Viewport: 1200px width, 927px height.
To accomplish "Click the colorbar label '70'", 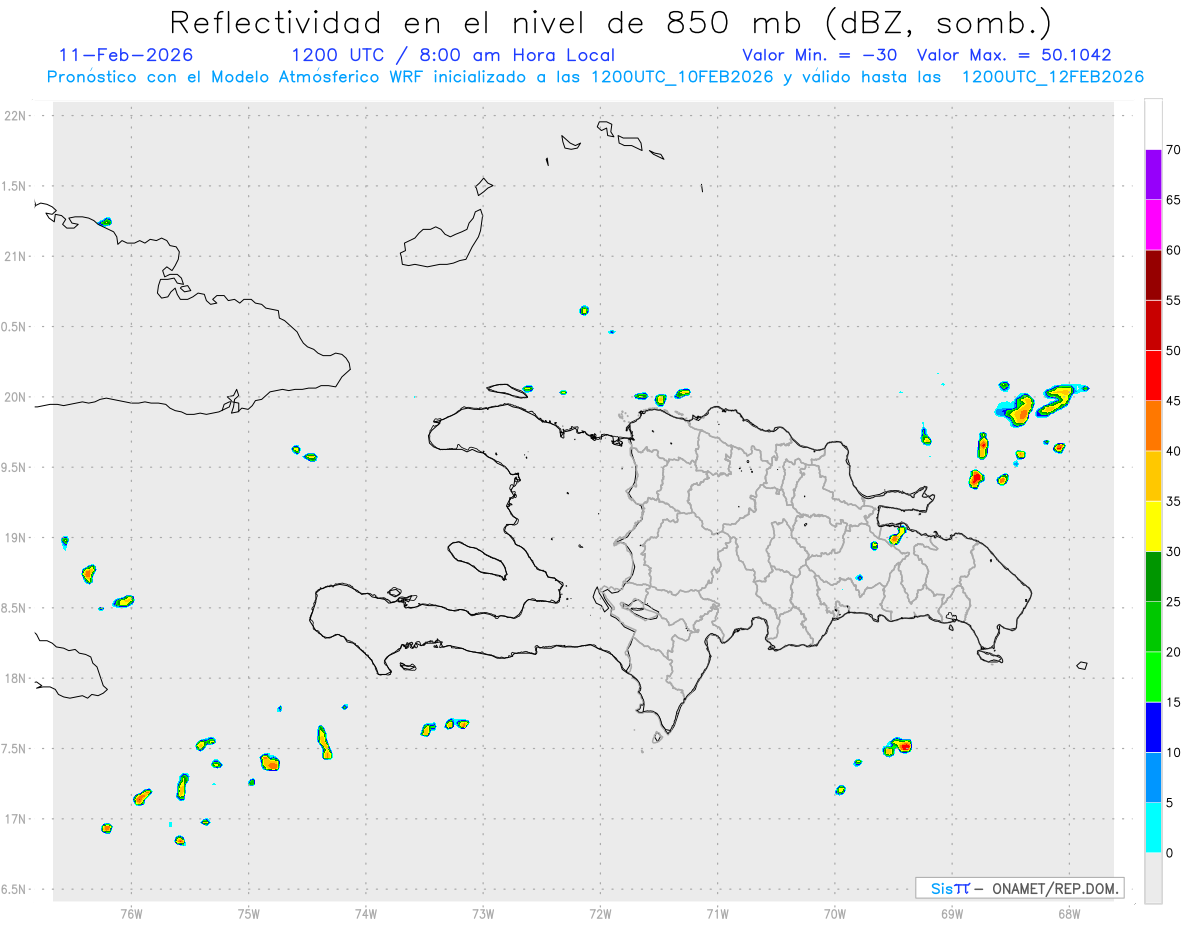I will 1173,149.
